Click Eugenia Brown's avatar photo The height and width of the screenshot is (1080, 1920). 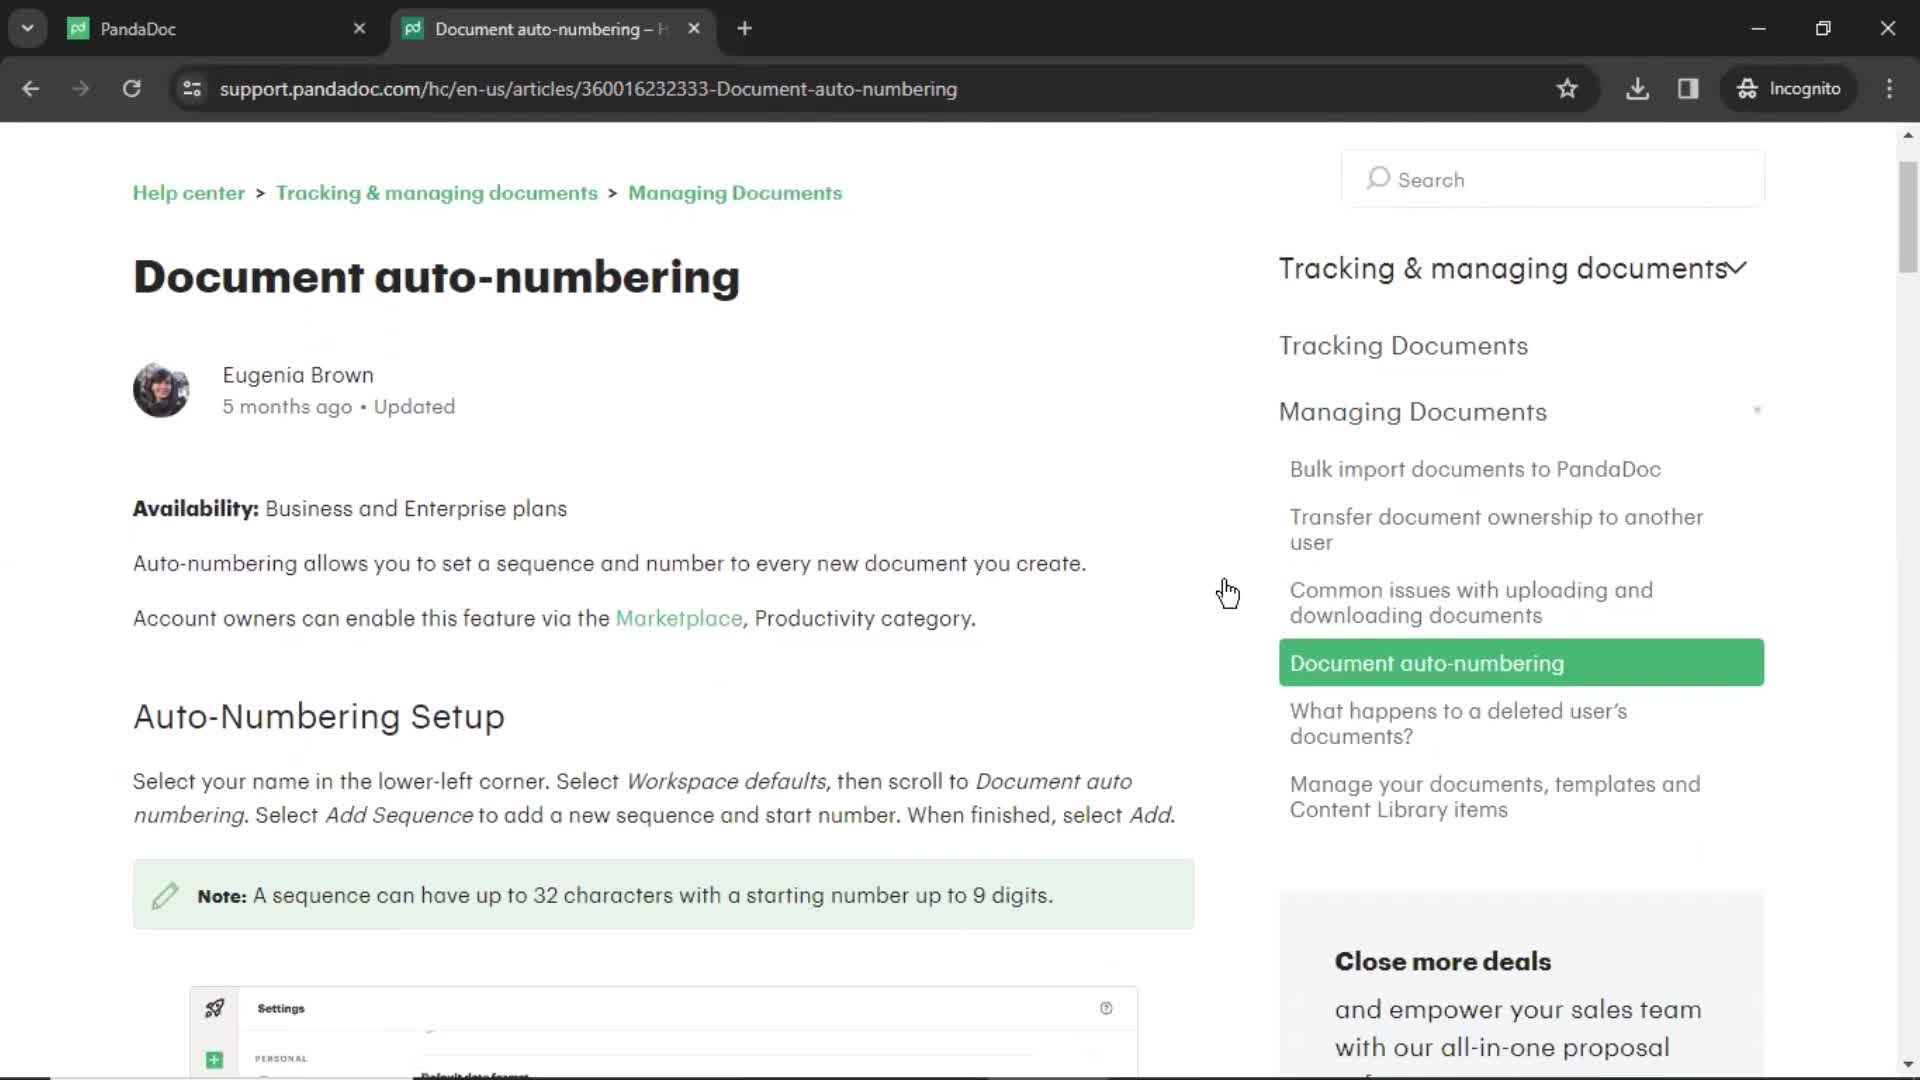pos(161,390)
